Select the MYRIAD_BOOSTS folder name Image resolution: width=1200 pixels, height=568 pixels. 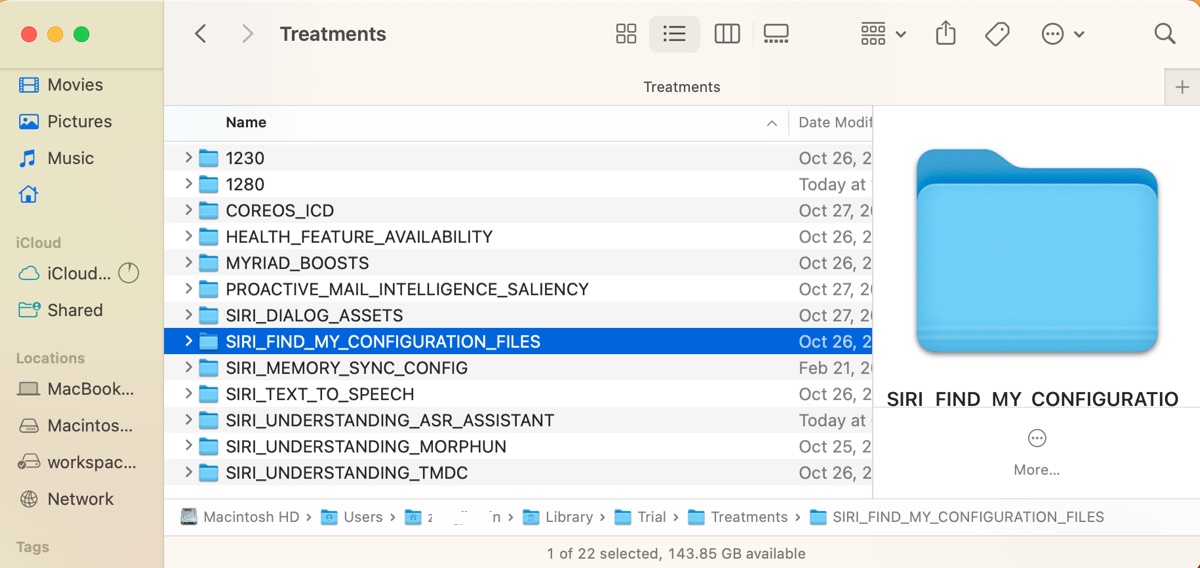point(297,263)
